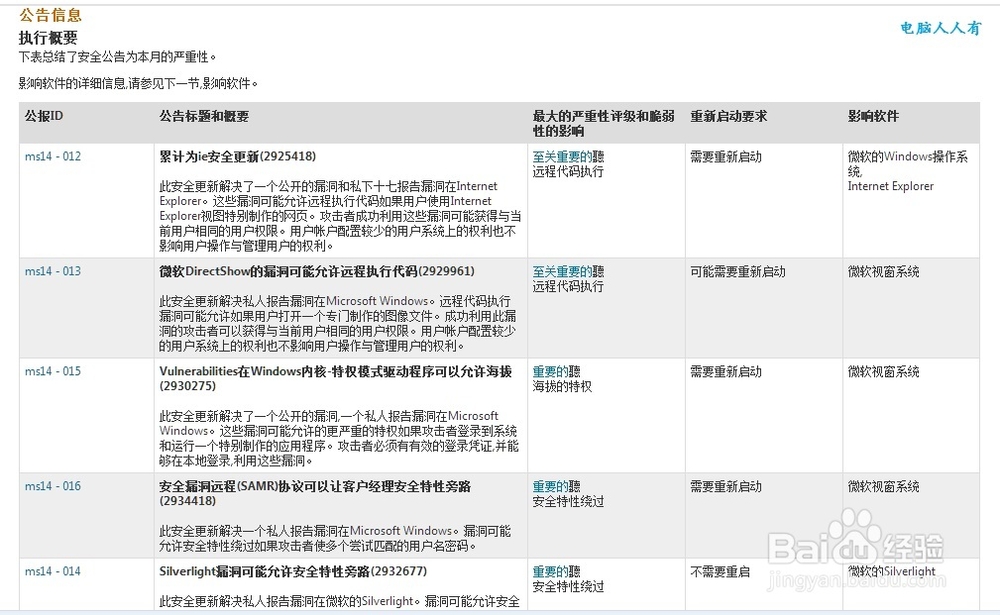Click sentence 下表总结了安全公告为本月的严重性
1000x615 pixels.
click(117, 57)
